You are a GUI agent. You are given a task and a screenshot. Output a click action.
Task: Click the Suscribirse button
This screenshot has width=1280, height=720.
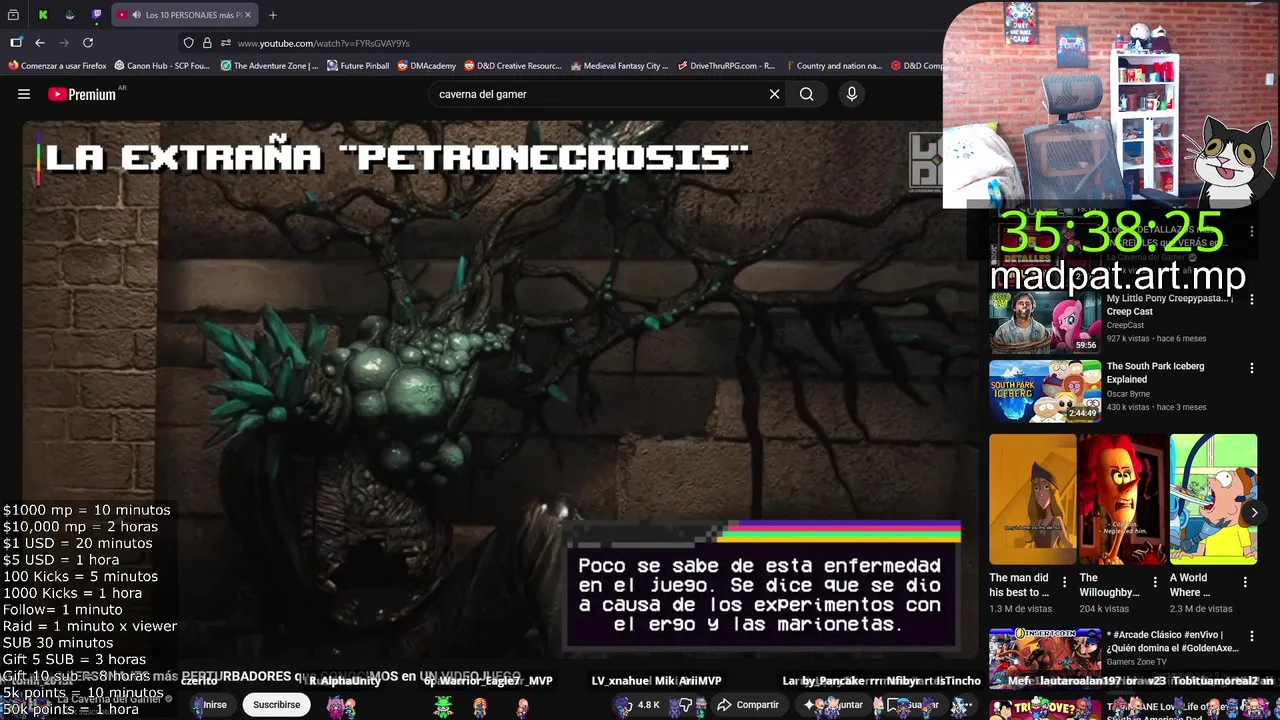point(276,705)
